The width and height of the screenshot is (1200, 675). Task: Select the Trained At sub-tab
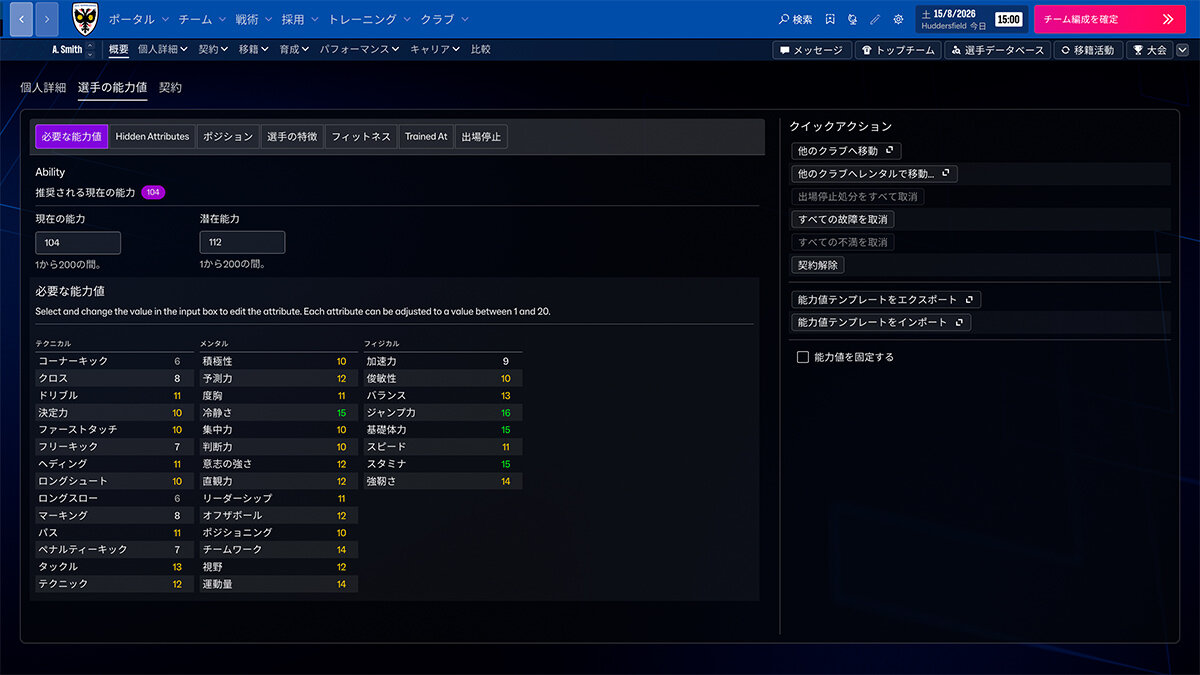coord(426,136)
